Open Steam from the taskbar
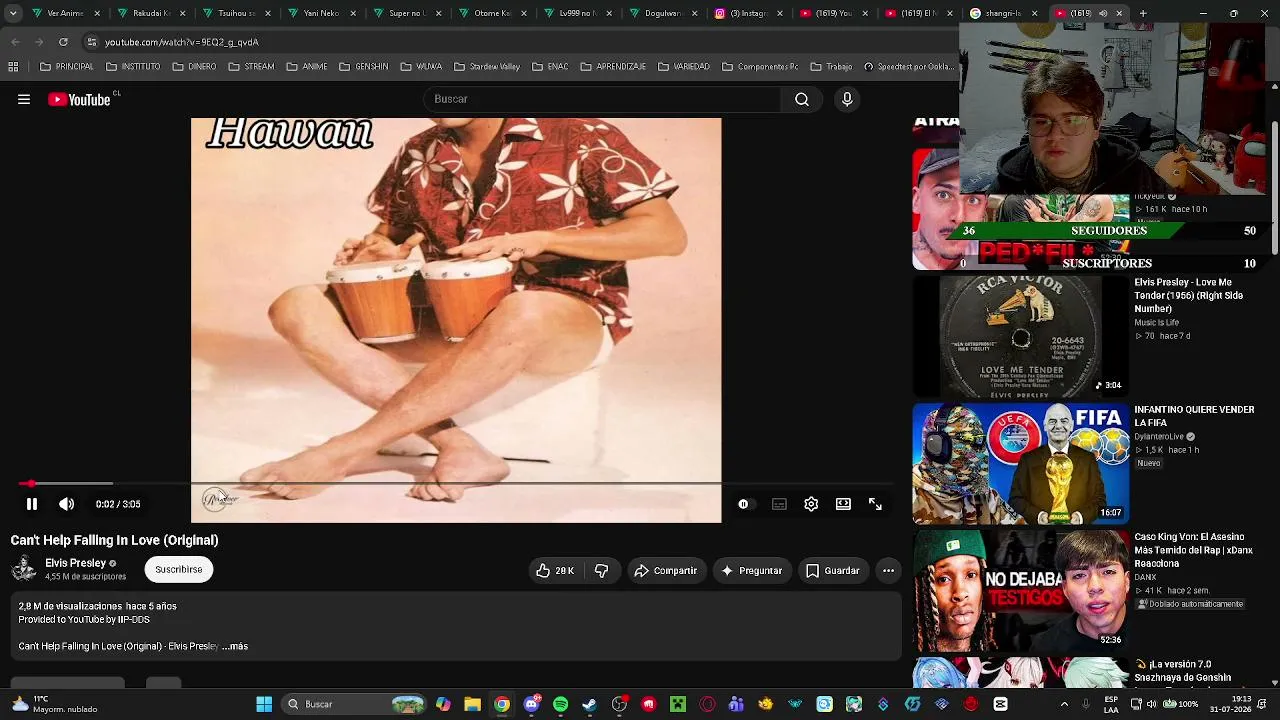This screenshot has width=1280, height=720. (x=590, y=704)
